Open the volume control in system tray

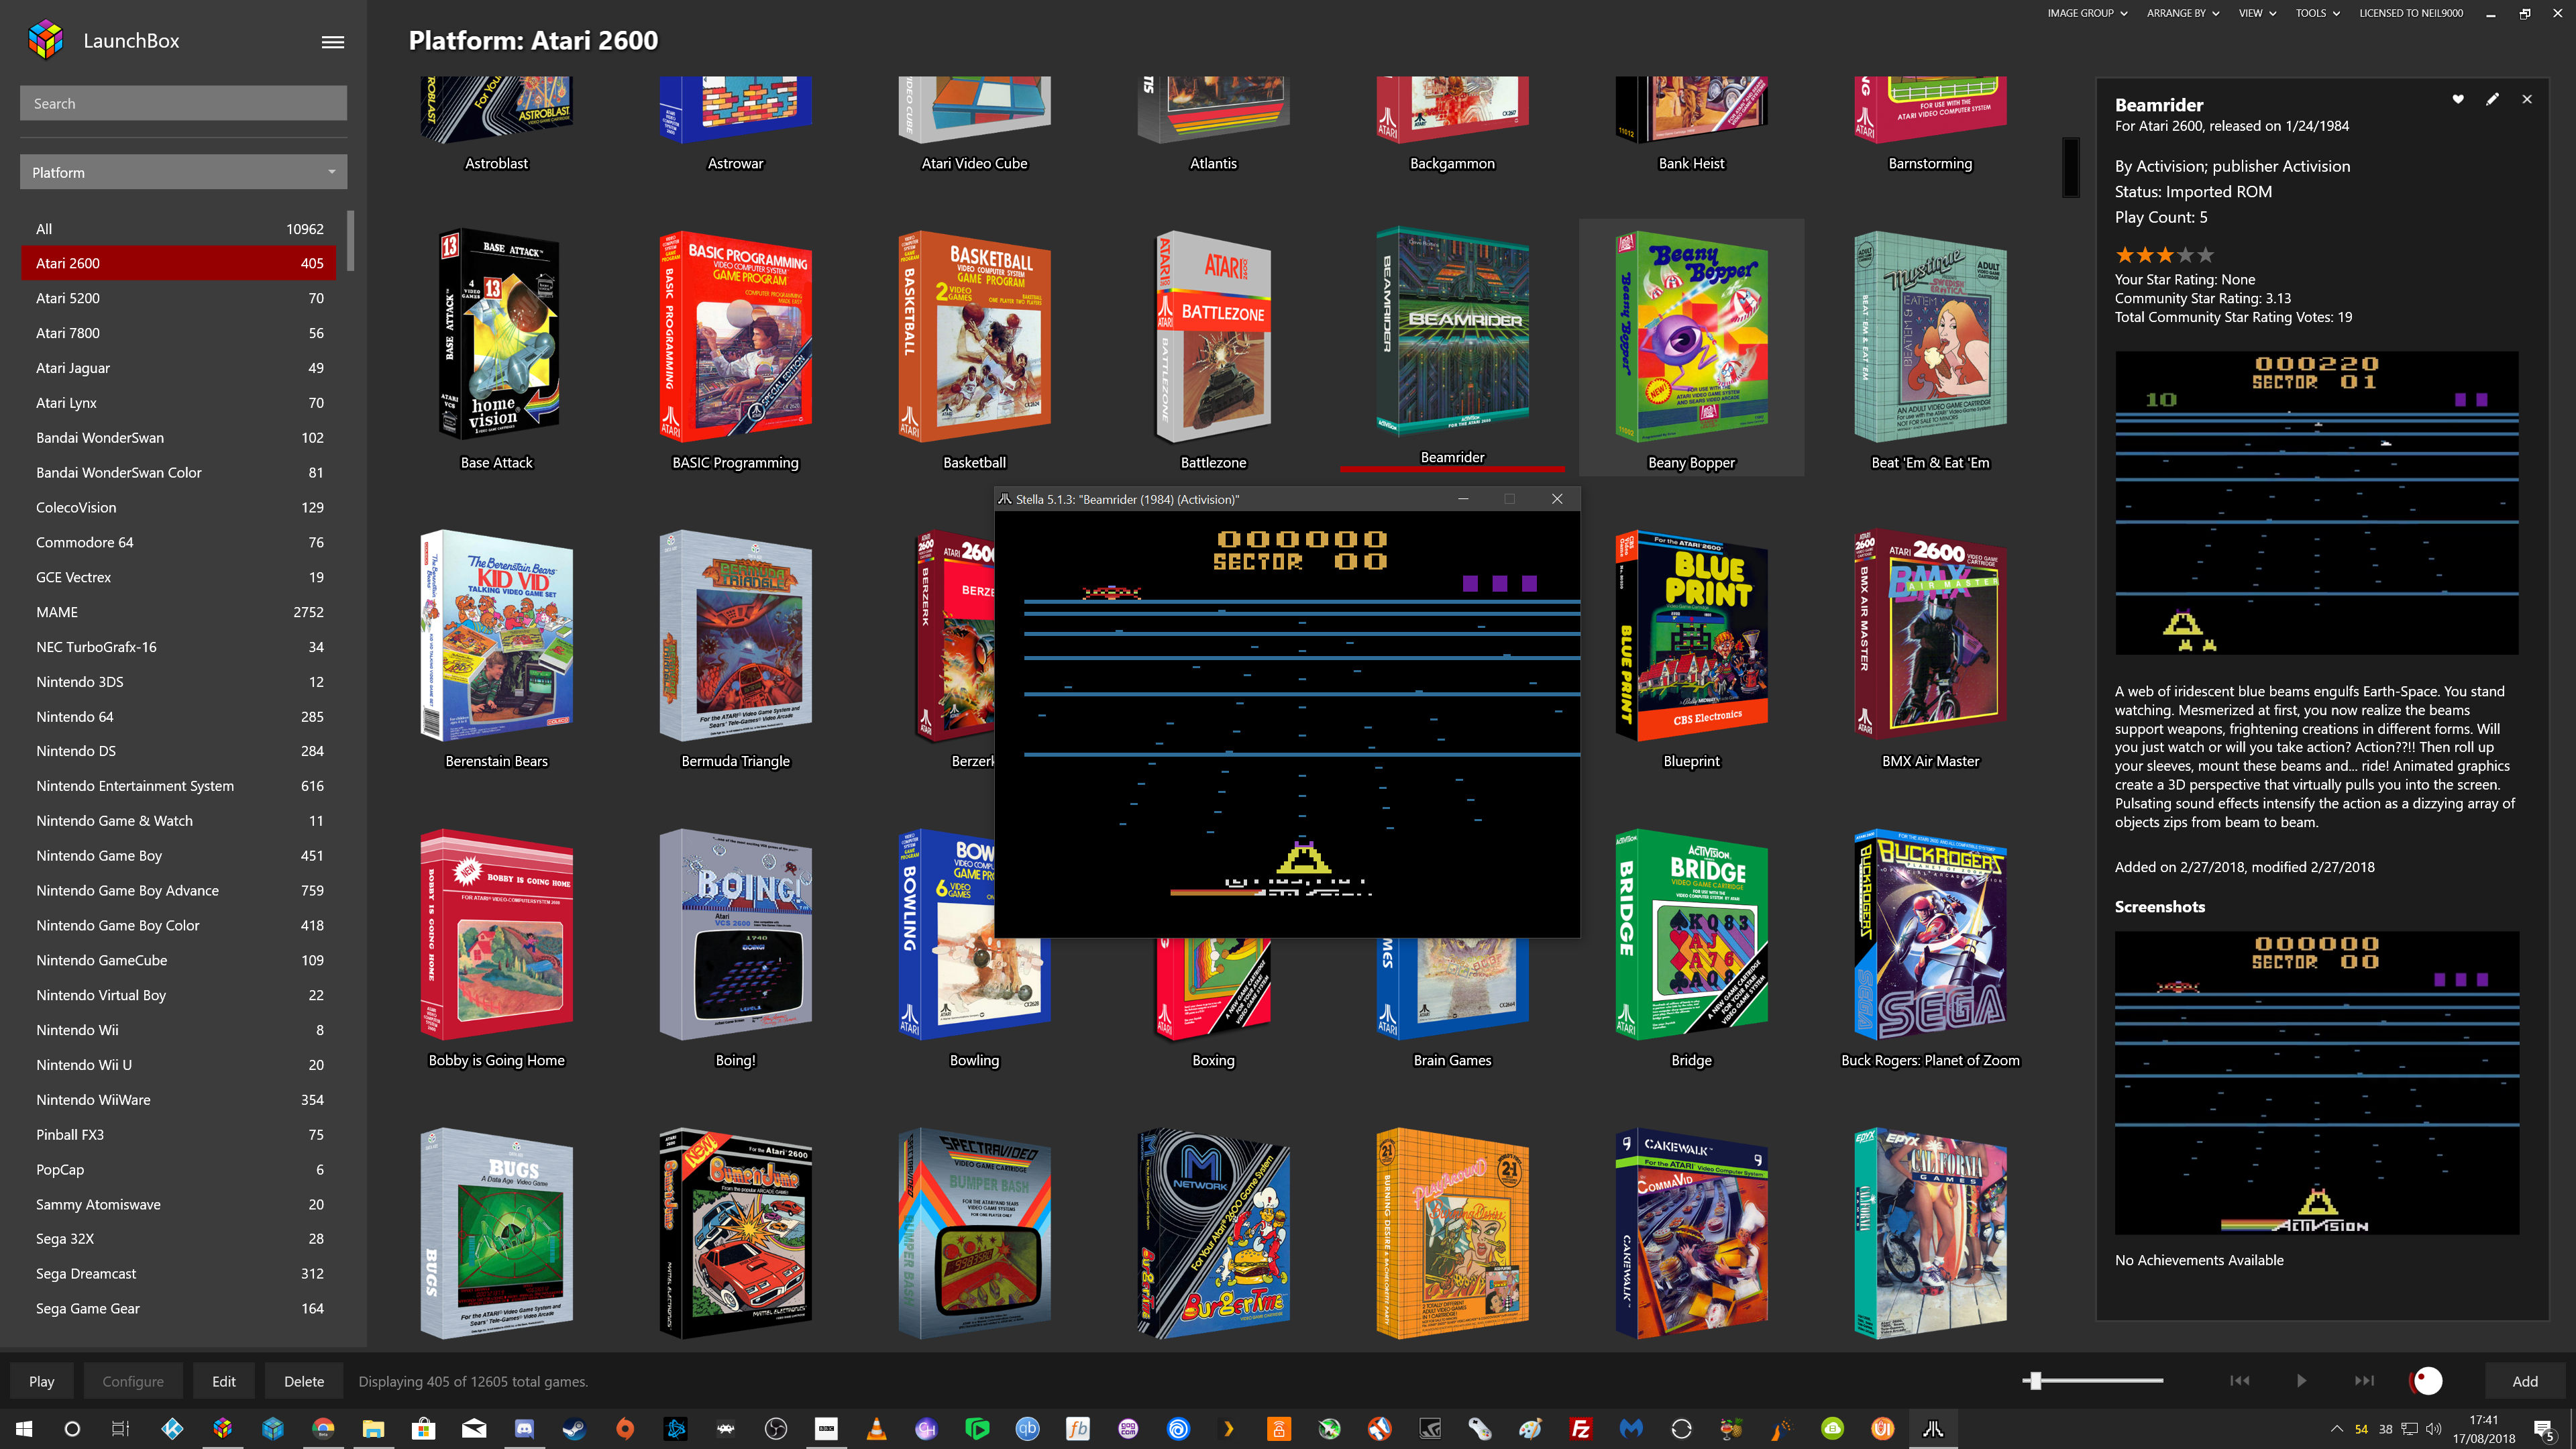click(2434, 1429)
